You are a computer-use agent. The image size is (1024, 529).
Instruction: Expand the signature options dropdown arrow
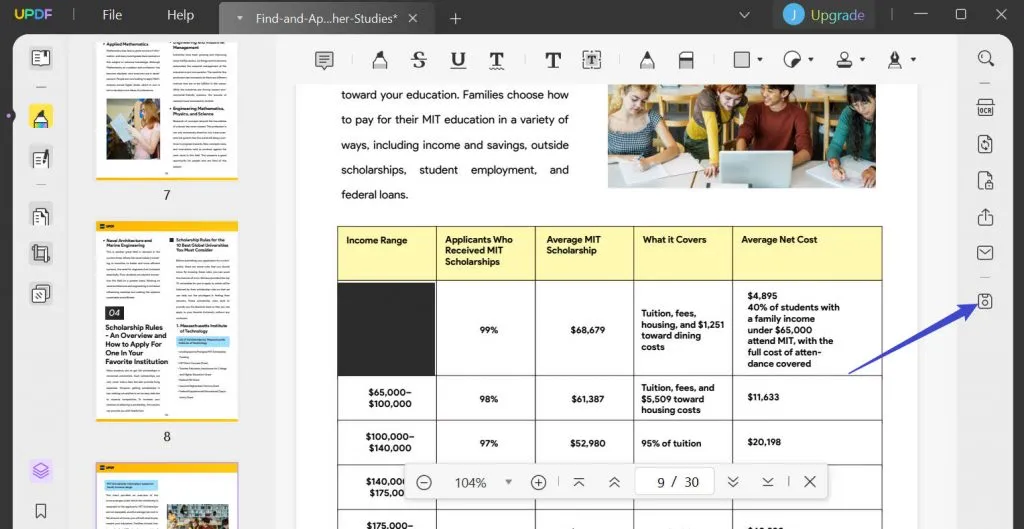[913, 60]
